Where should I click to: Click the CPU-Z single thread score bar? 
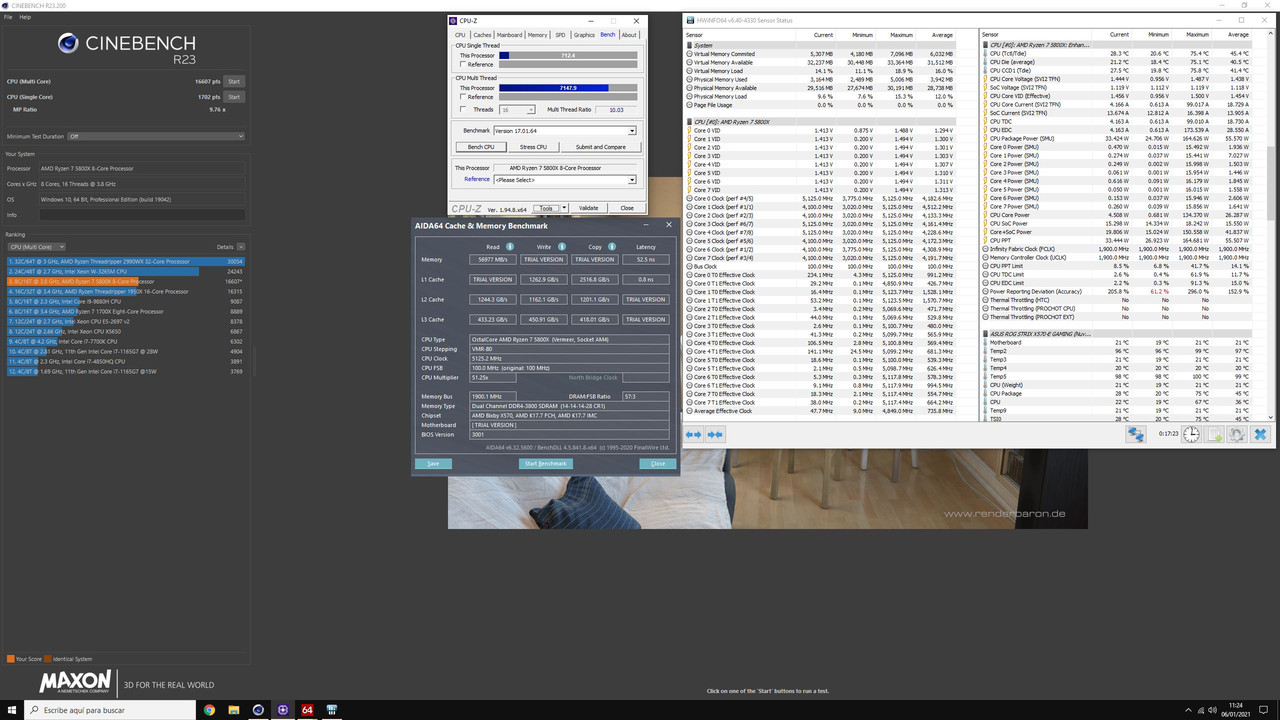click(567, 56)
